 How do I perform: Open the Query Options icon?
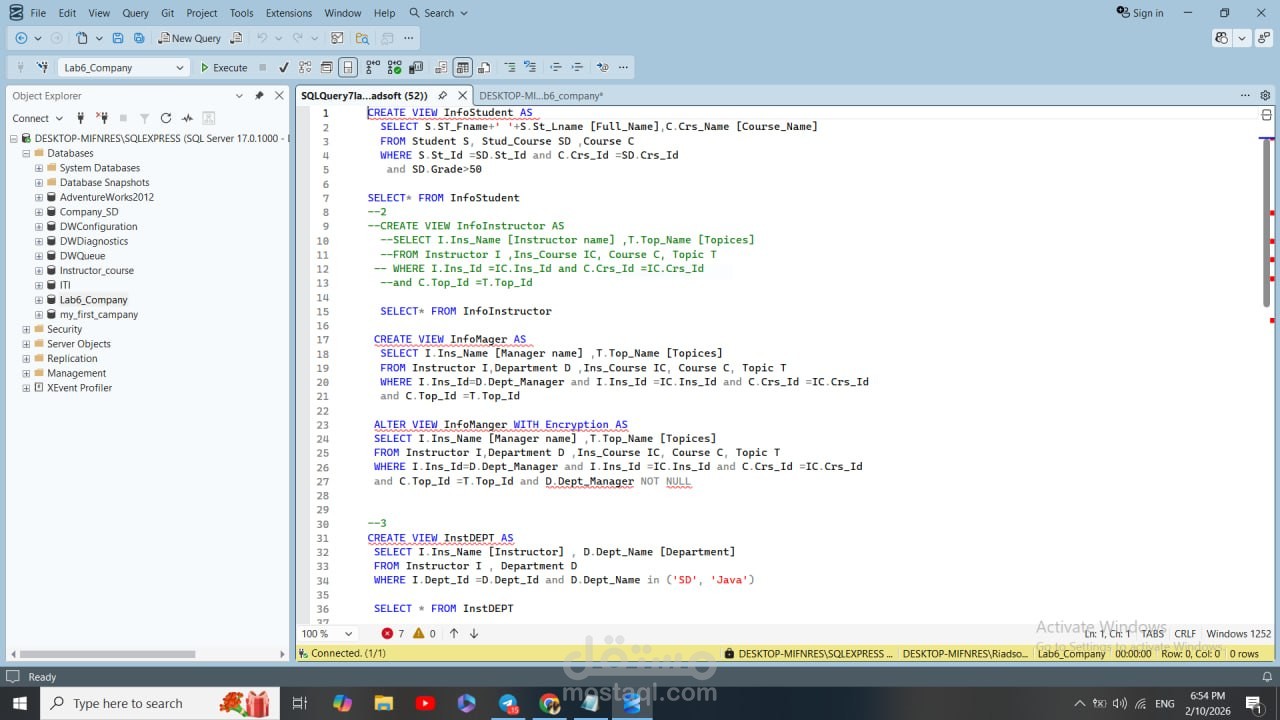pyautogui.click(x=326, y=68)
